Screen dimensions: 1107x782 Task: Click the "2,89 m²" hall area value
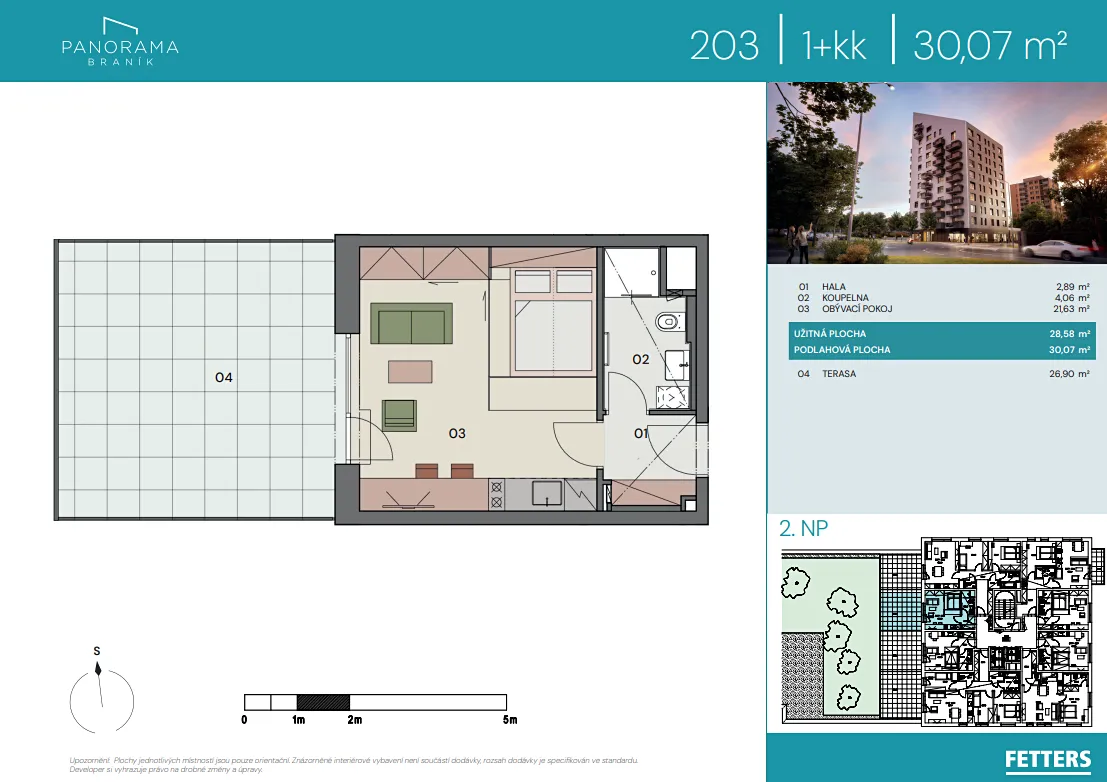point(1073,287)
